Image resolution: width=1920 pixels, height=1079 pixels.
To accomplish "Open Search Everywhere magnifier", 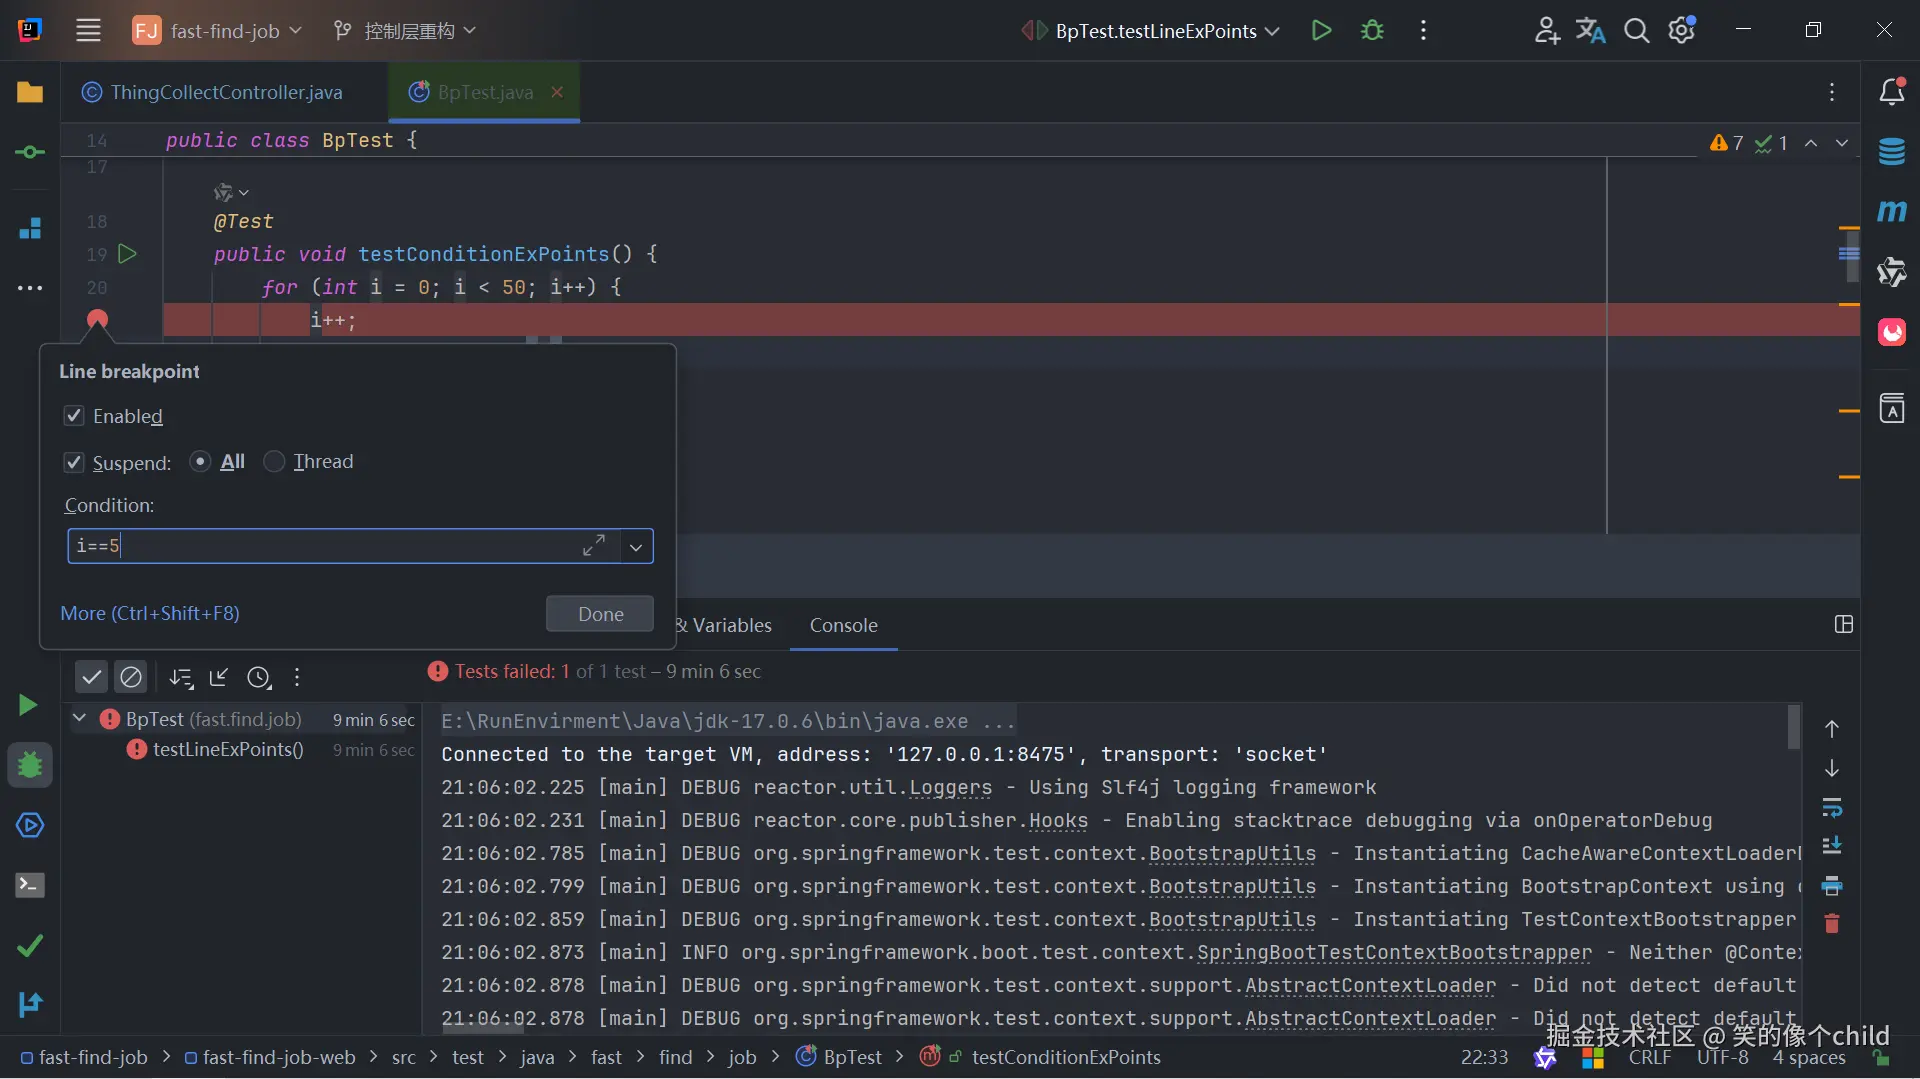I will 1636,30.
